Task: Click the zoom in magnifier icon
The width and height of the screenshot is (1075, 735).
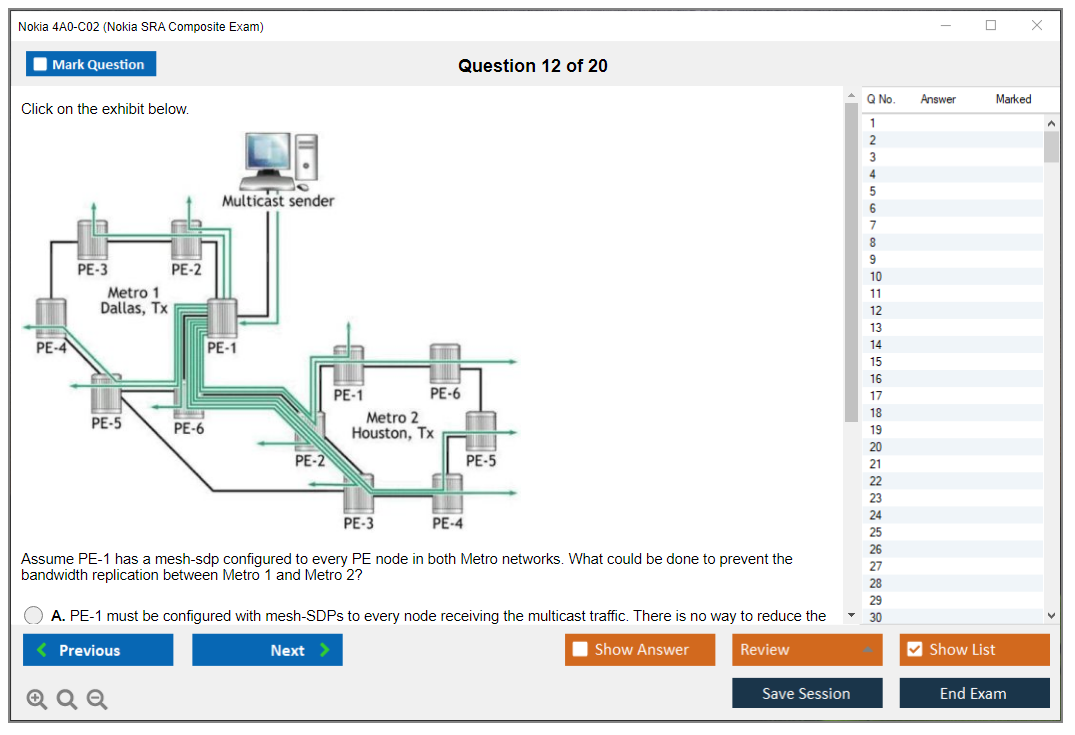Action: tap(36, 700)
